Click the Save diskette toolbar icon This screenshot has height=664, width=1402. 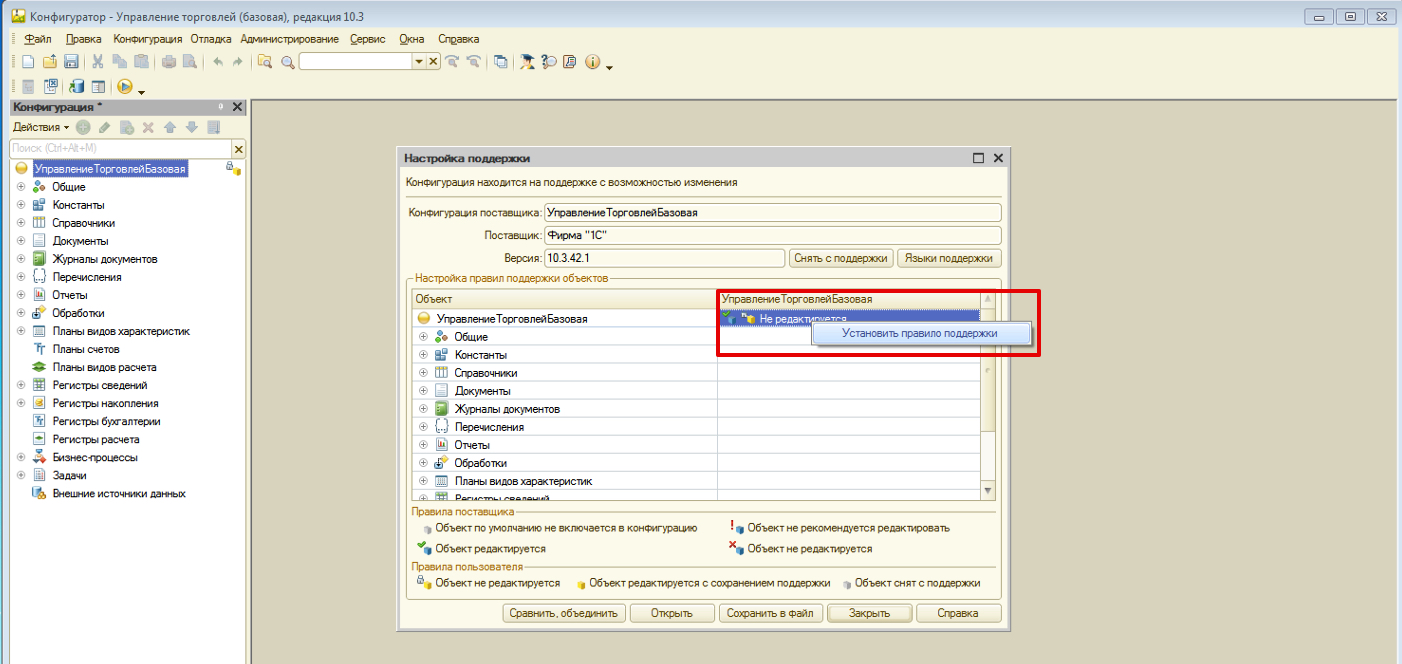pos(71,62)
